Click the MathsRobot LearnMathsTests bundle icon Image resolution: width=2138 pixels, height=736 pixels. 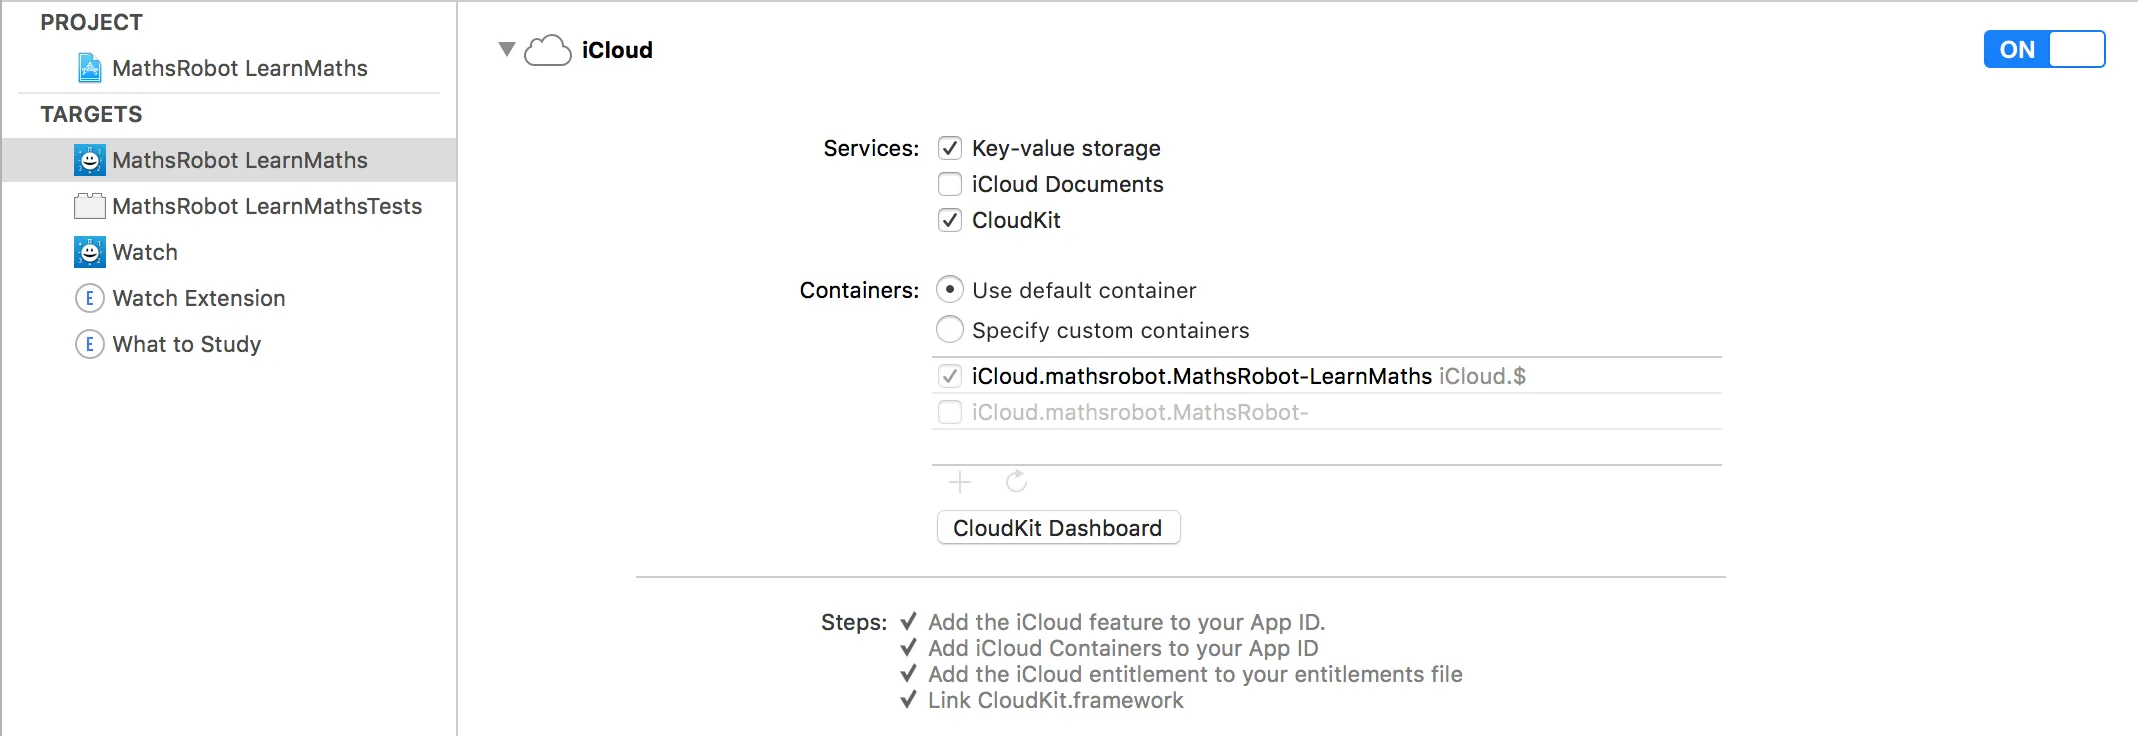coord(90,206)
